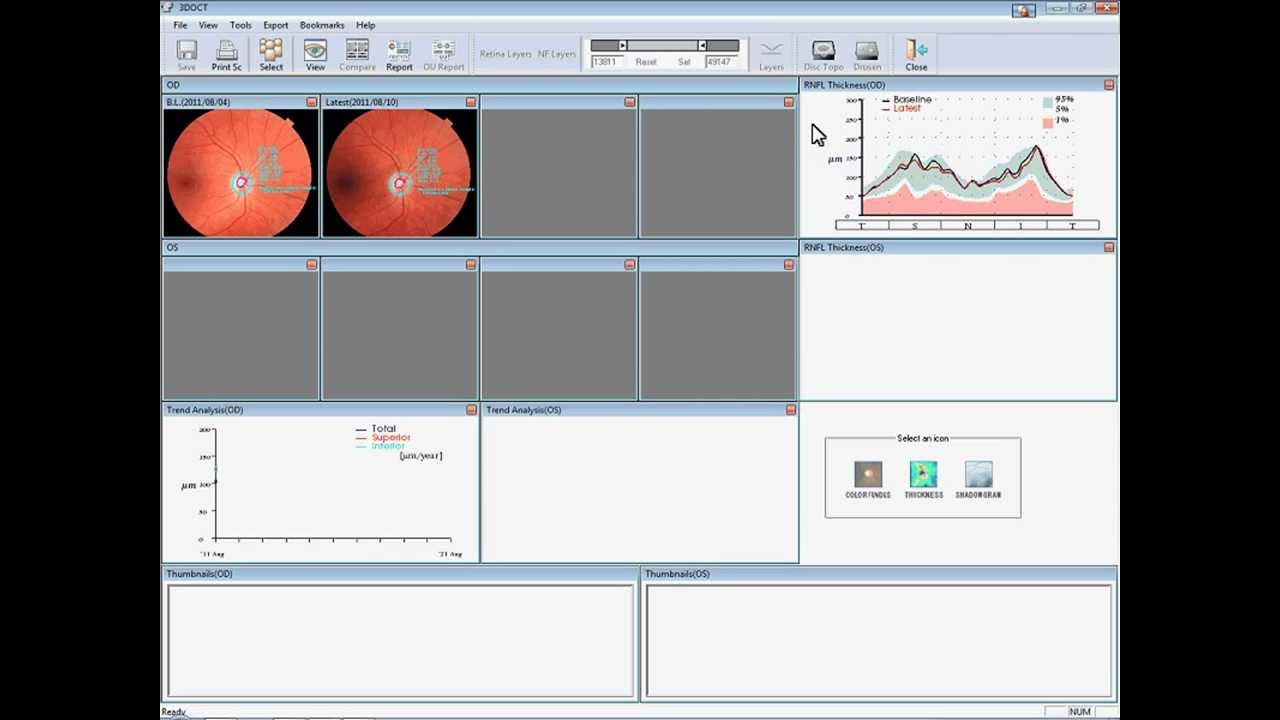This screenshot has height=720, width=1280.
Task: Select the baseline fundus image dated 2011/08/04
Action: click(241, 173)
